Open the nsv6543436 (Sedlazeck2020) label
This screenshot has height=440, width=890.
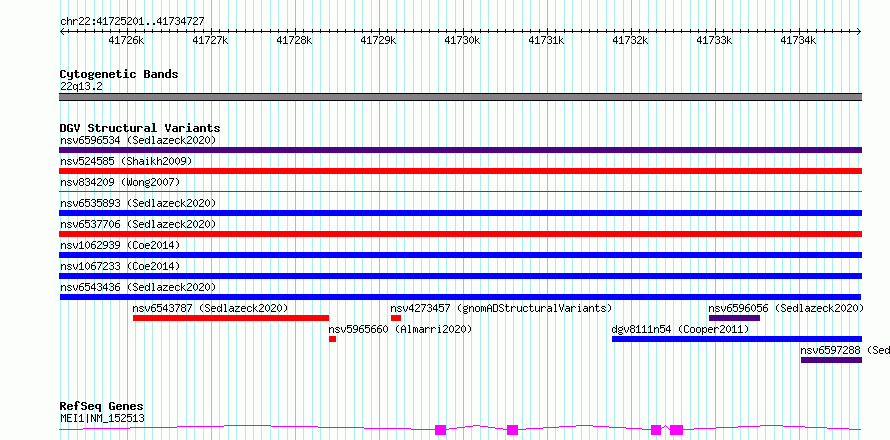pyautogui.click(x=138, y=287)
